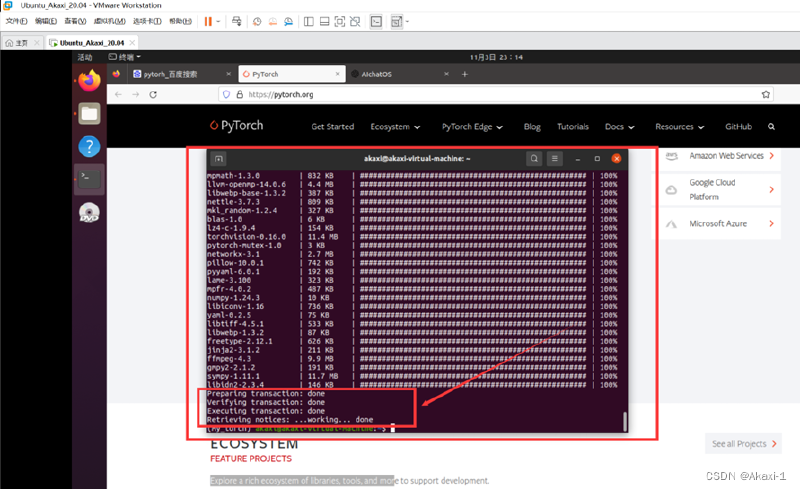Open the 虚拟机(M) menu

110,21
